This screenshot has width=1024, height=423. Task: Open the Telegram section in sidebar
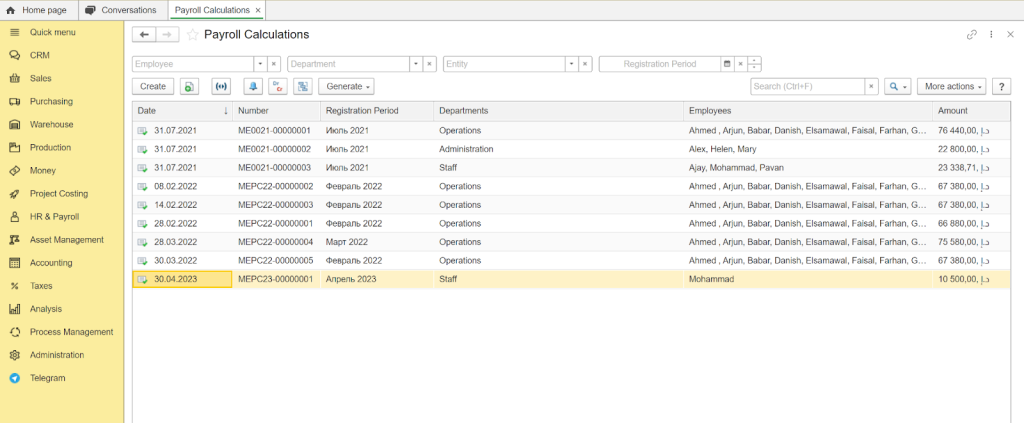pyautogui.click(x=47, y=378)
